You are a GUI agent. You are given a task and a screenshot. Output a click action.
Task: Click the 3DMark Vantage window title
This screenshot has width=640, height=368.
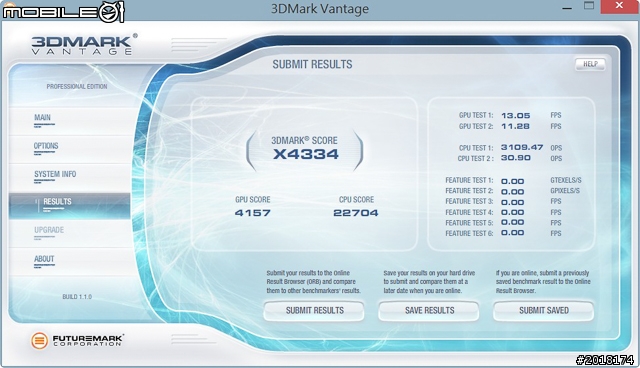tap(320, 9)
